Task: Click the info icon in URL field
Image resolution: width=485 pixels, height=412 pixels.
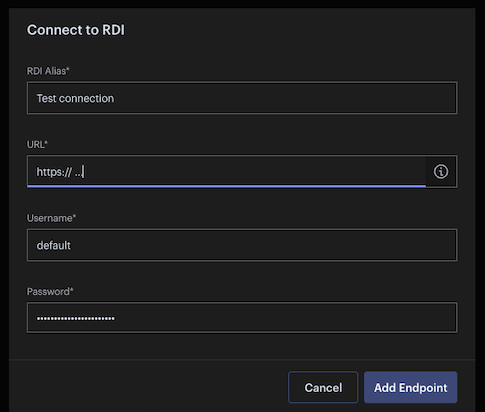Action: [x=441, y=172]
